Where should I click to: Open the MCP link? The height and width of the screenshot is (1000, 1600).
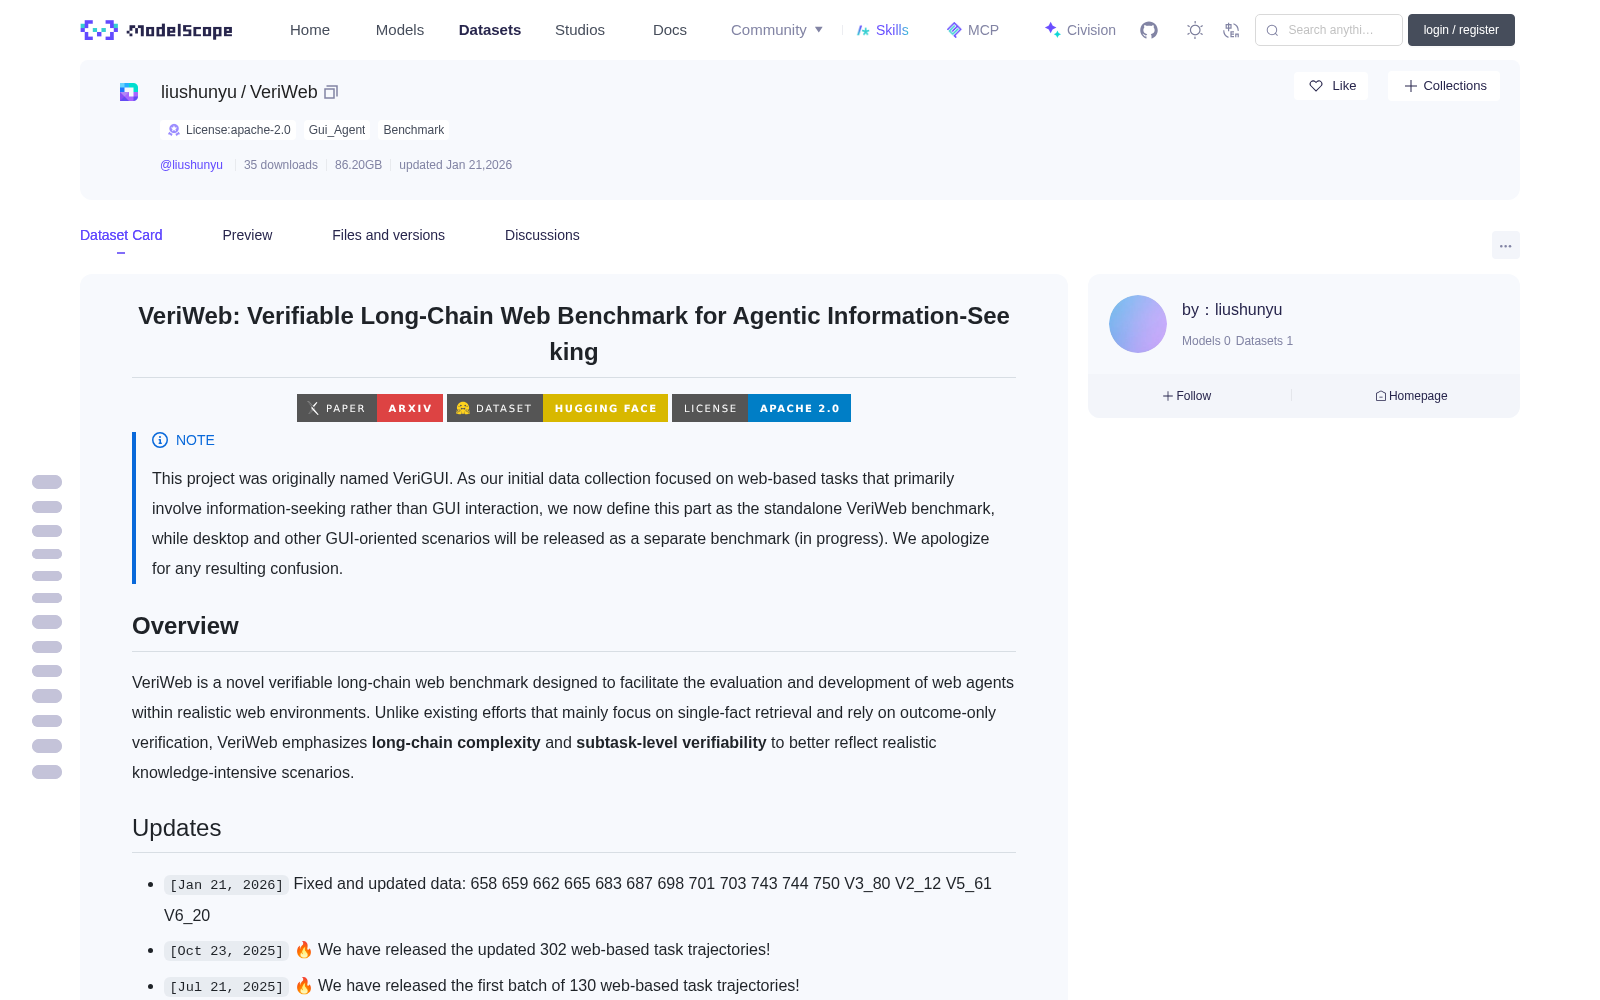coord(972,30)
